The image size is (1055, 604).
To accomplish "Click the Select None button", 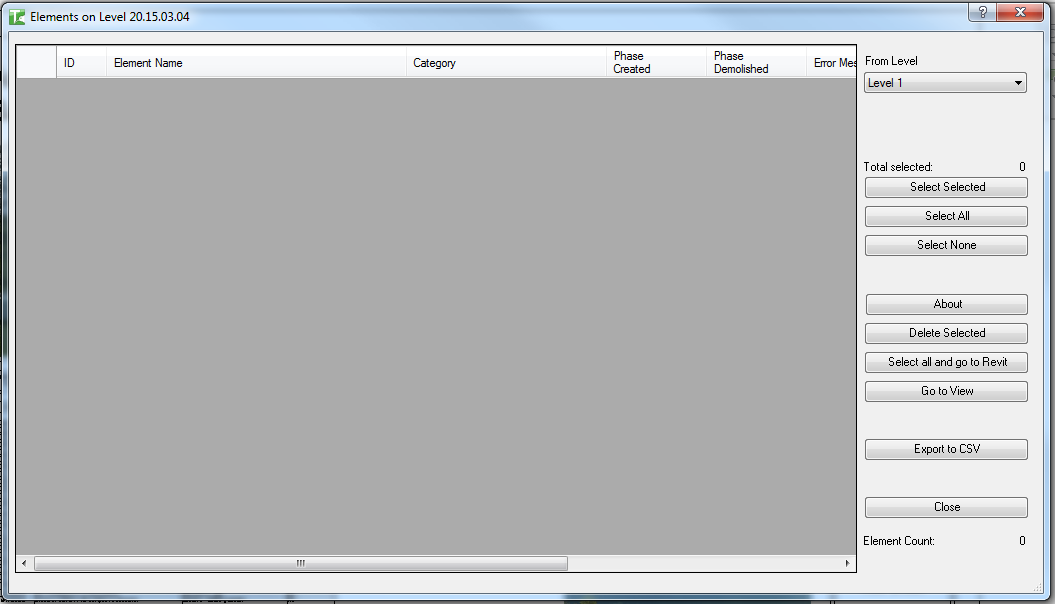I will point(946,245).
